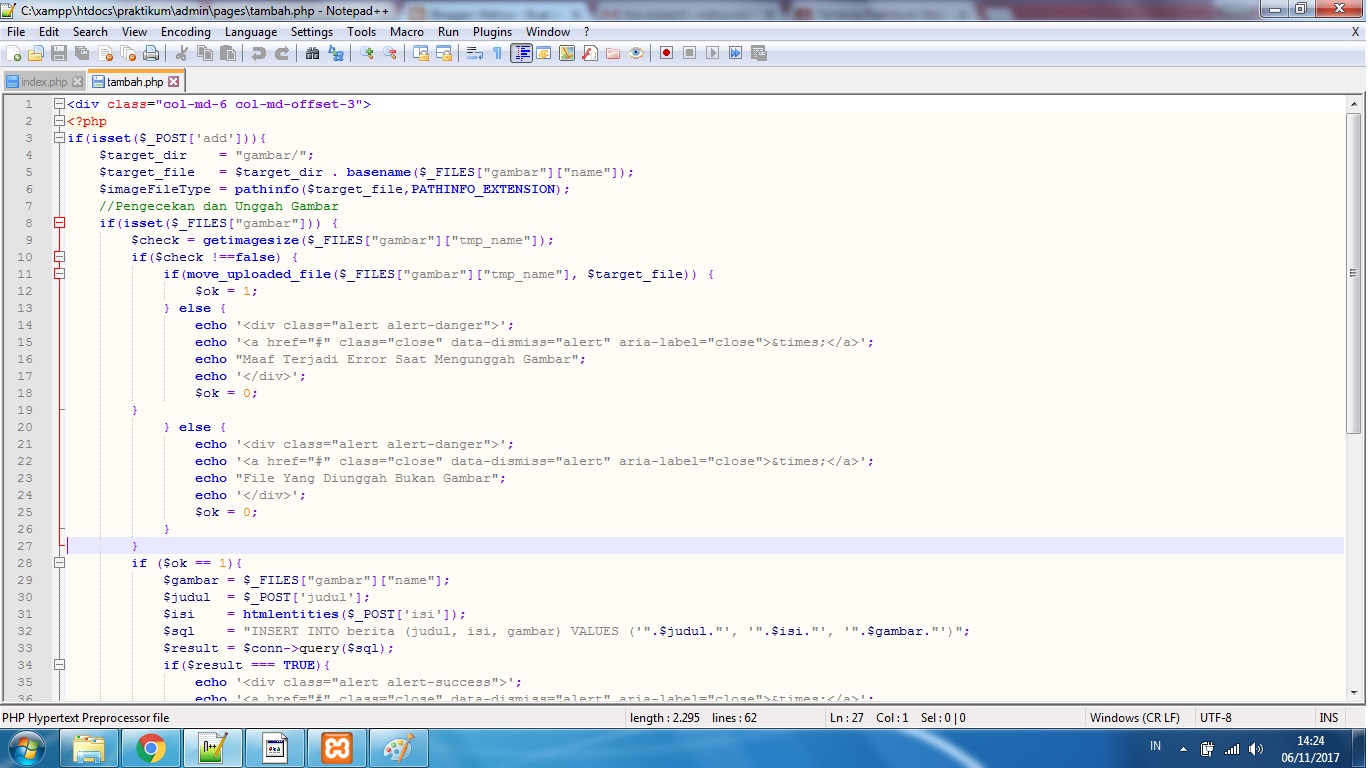Click the Document Map toolbar icon
1368x768 pixels.
click(x=566, y=53)
